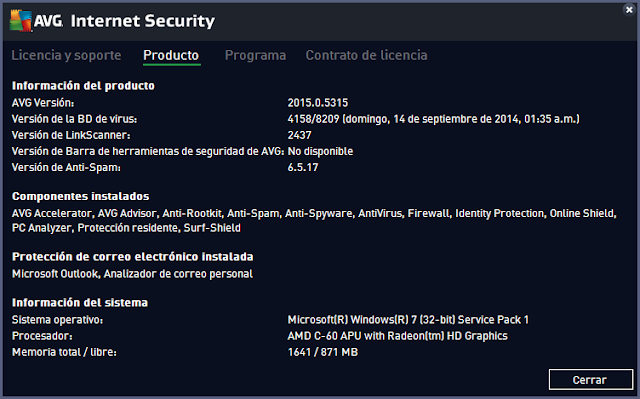The image size is (640, 399).
Task: Select the Producto tab
Action: click(x=171, y=55)
